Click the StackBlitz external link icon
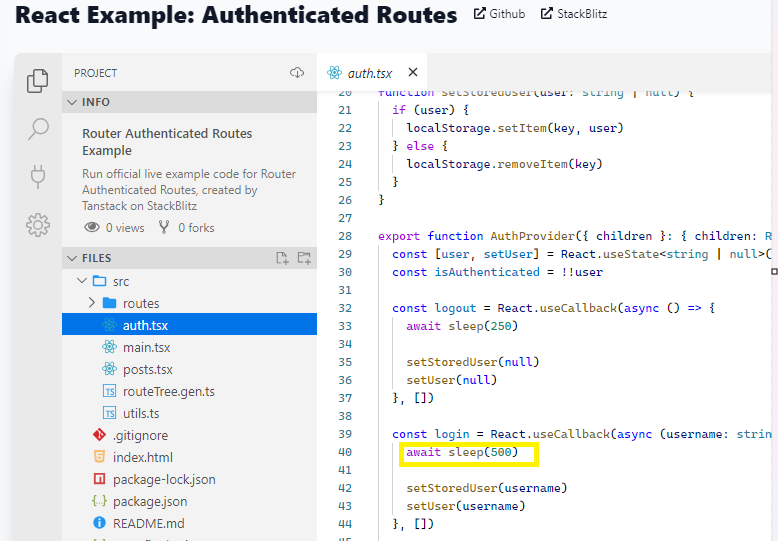This screenshot has width=778, height=541. click(546, 13)
